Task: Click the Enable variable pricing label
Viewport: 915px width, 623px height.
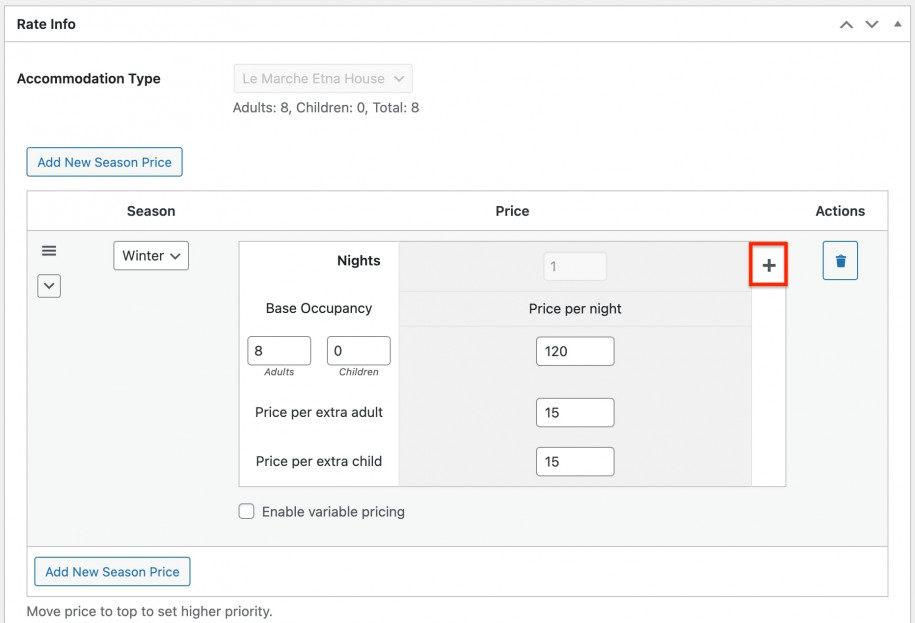Action: 333,511
